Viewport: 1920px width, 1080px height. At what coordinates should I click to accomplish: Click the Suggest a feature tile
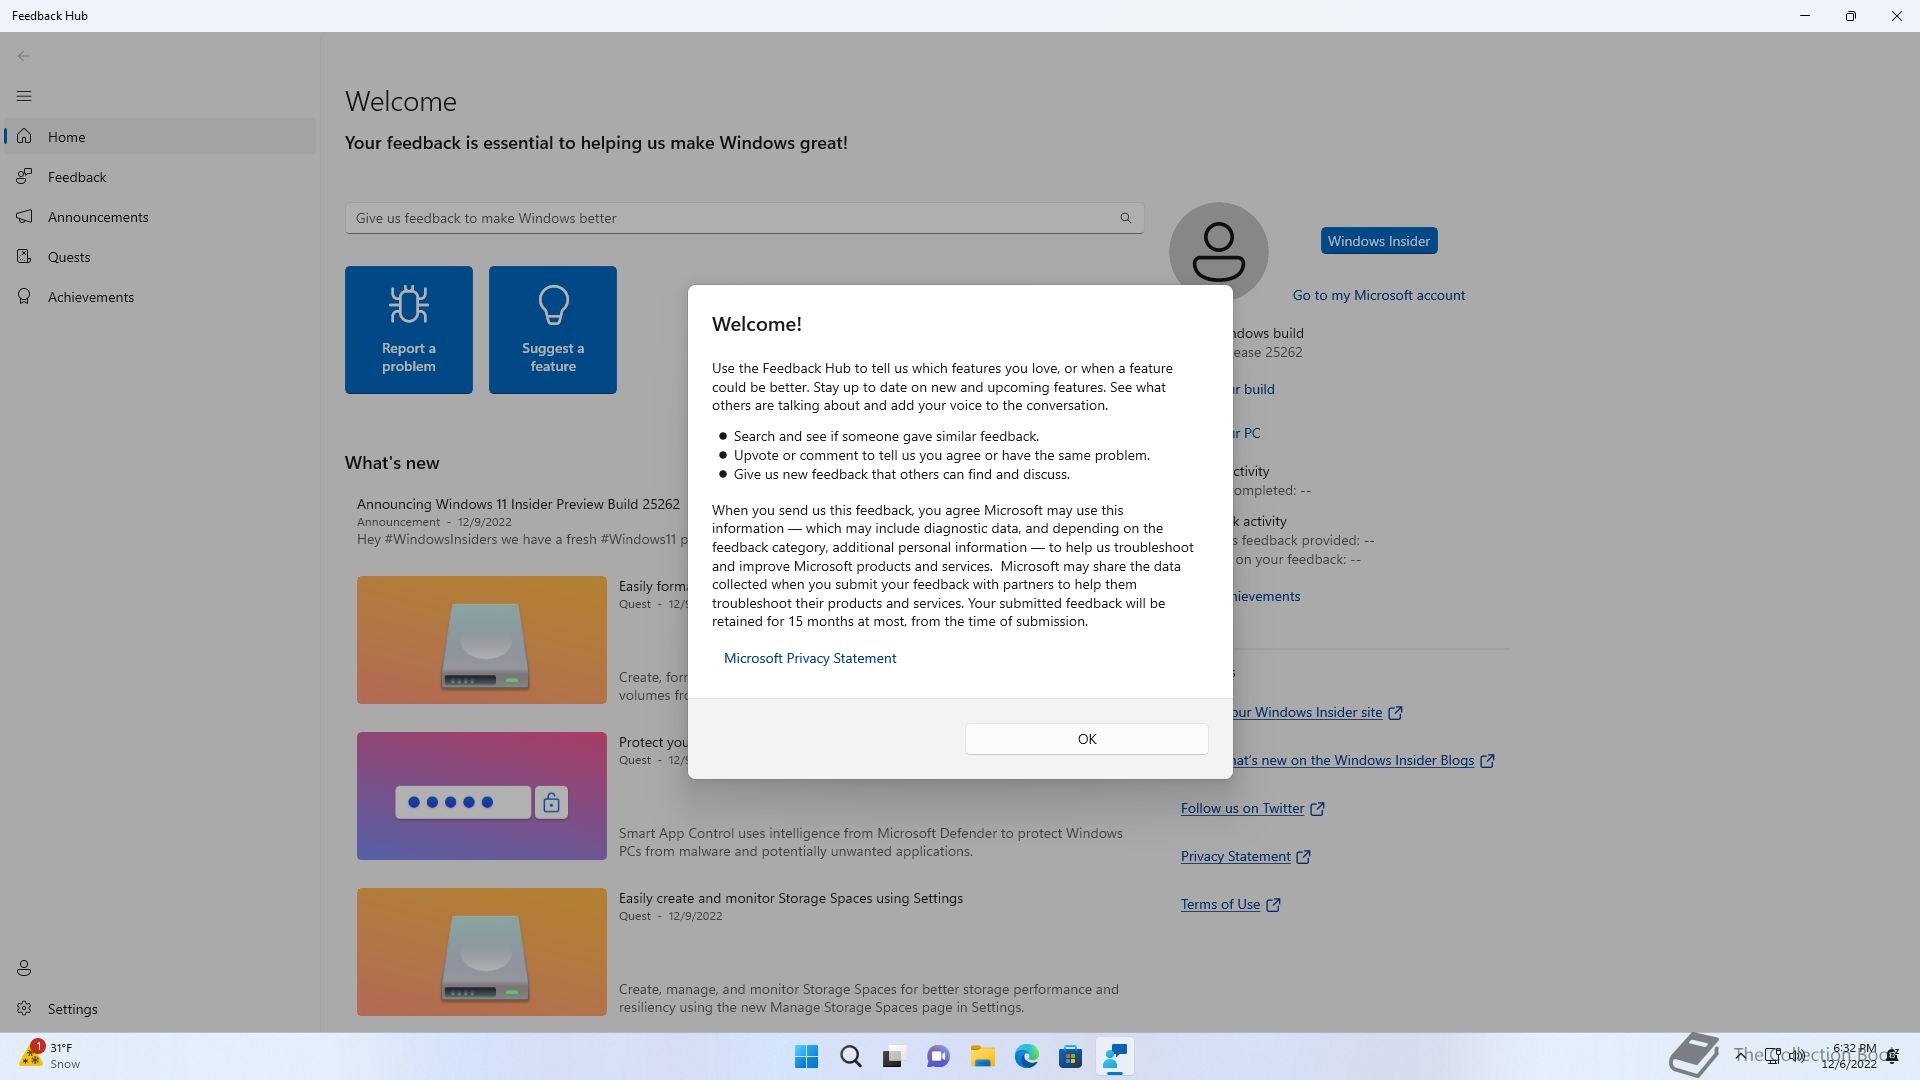(x=553, y=330)
